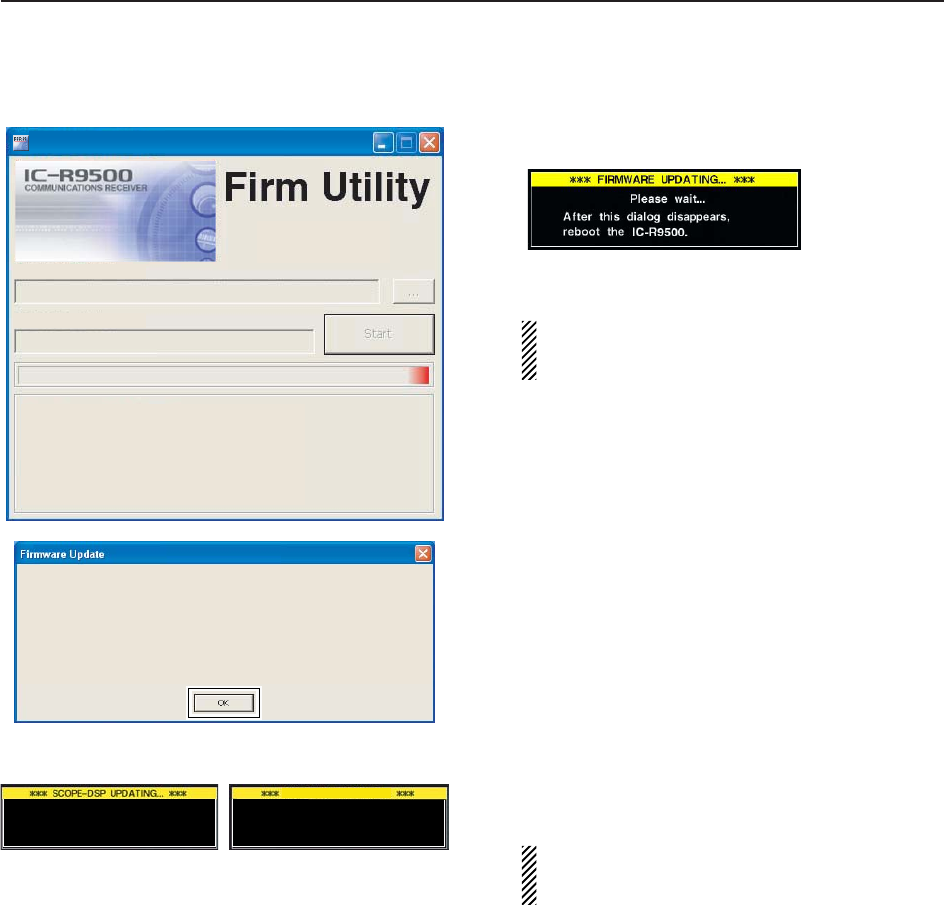Click the Start button in Firm Utility

click(379, 334)
